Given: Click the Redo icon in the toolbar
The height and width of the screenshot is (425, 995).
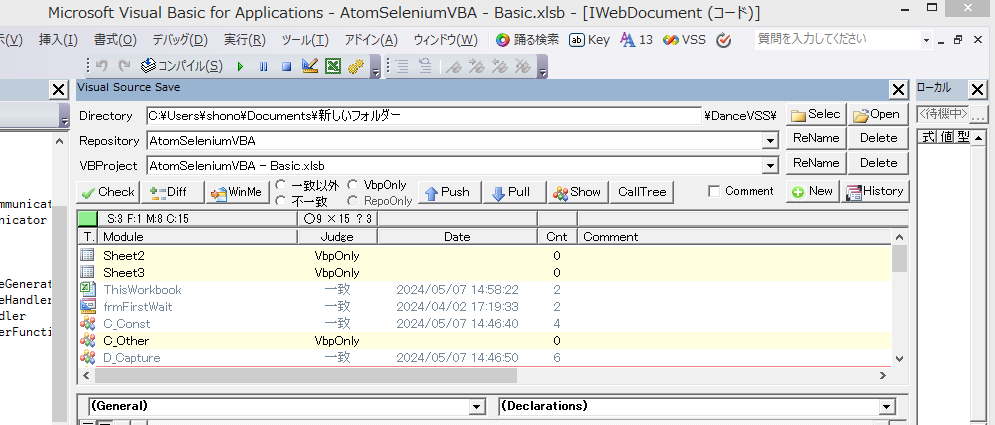Looking at the screenshot, I should 125,66.
